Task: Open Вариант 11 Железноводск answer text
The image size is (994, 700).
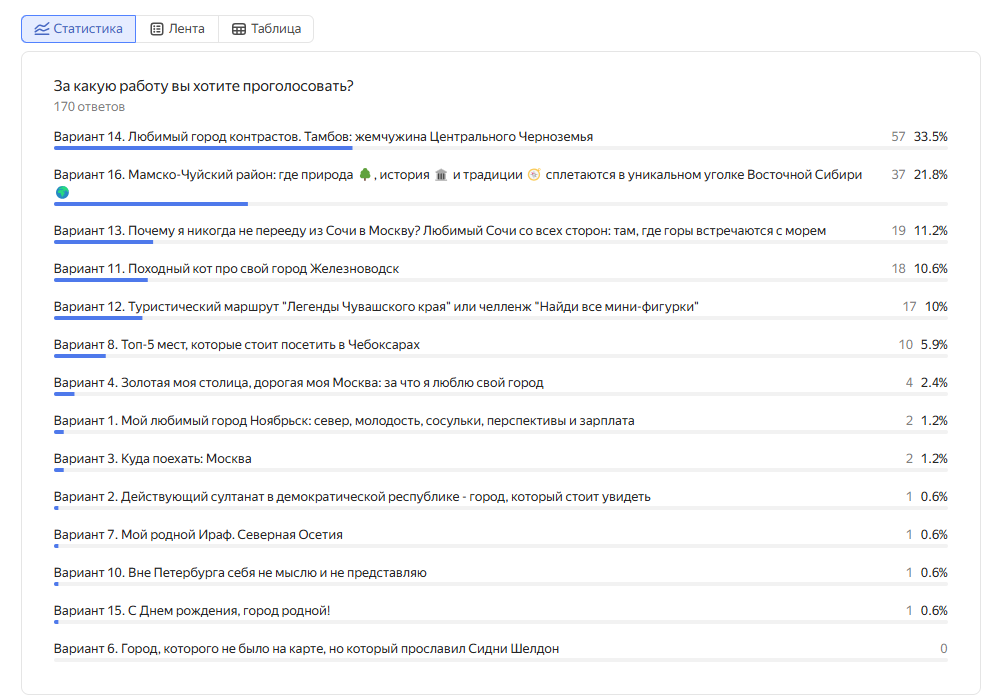Action: pos(226,268)
